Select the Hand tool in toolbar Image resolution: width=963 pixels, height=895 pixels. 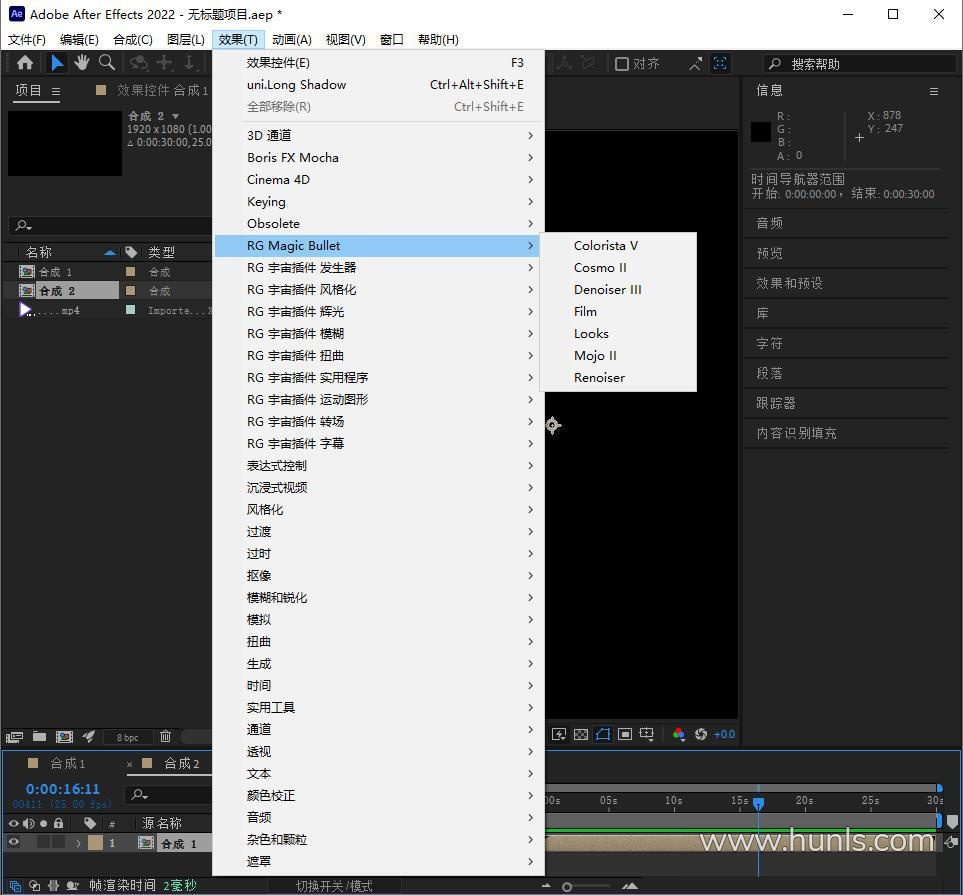82,63
